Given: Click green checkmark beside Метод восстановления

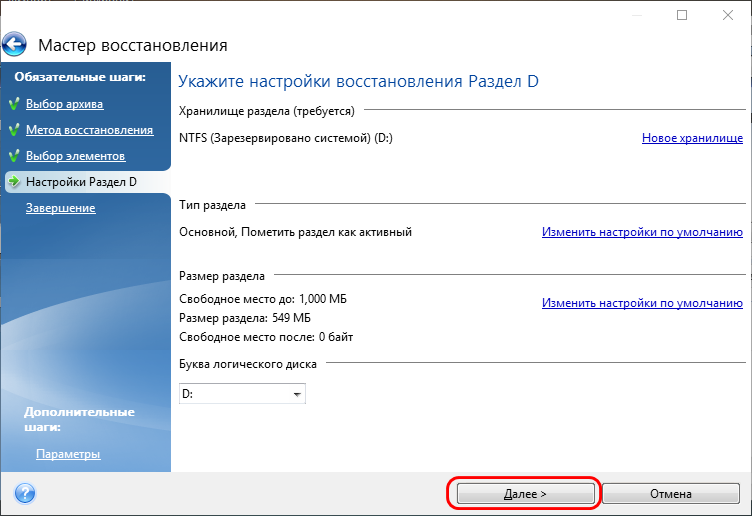Looking at the screenshot, I should 14,129.
